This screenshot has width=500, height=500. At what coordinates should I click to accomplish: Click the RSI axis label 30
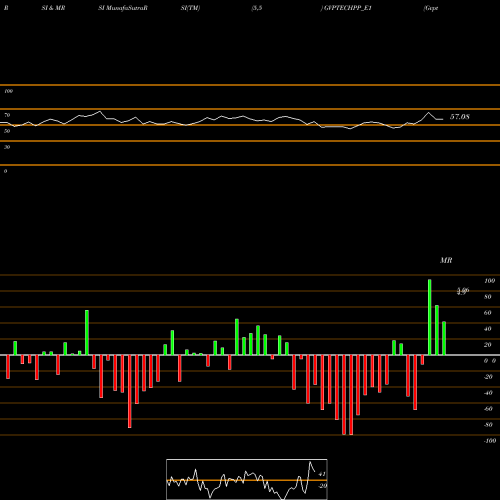(7, 147)
